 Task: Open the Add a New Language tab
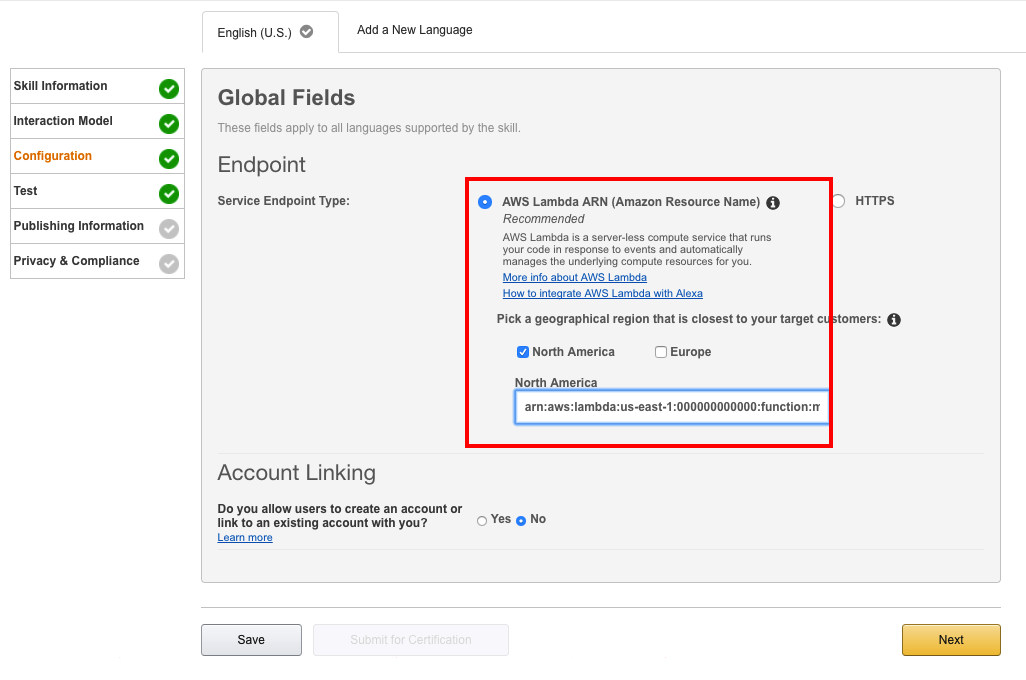pos(414,30)
